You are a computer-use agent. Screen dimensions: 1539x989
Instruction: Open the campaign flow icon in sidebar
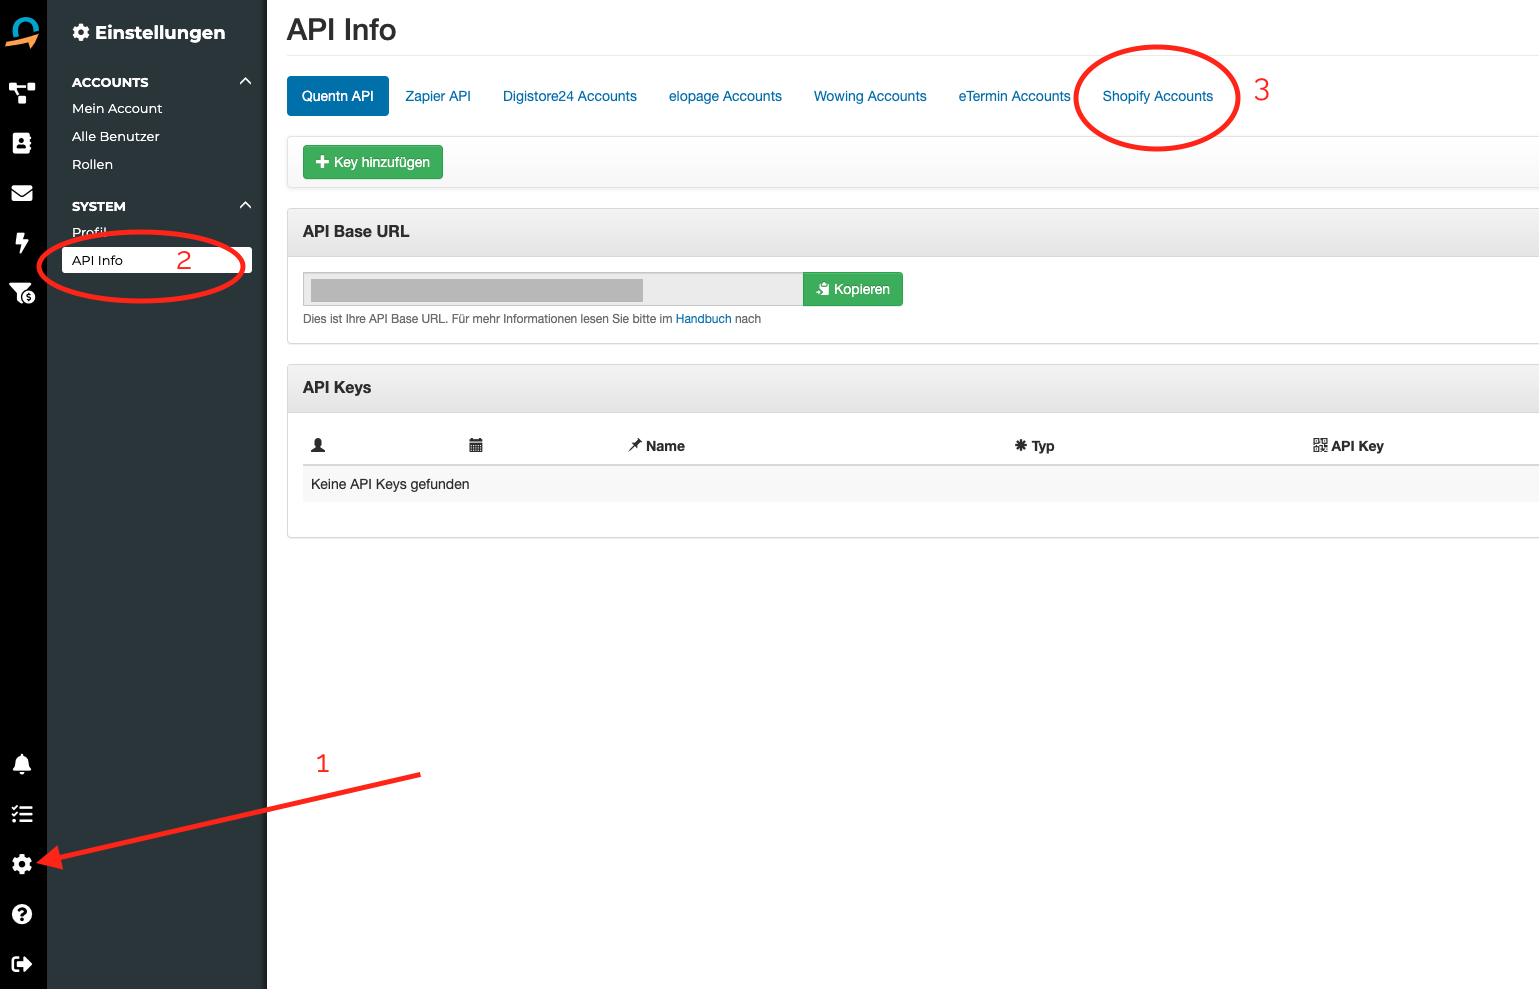[x=22, y=93]
